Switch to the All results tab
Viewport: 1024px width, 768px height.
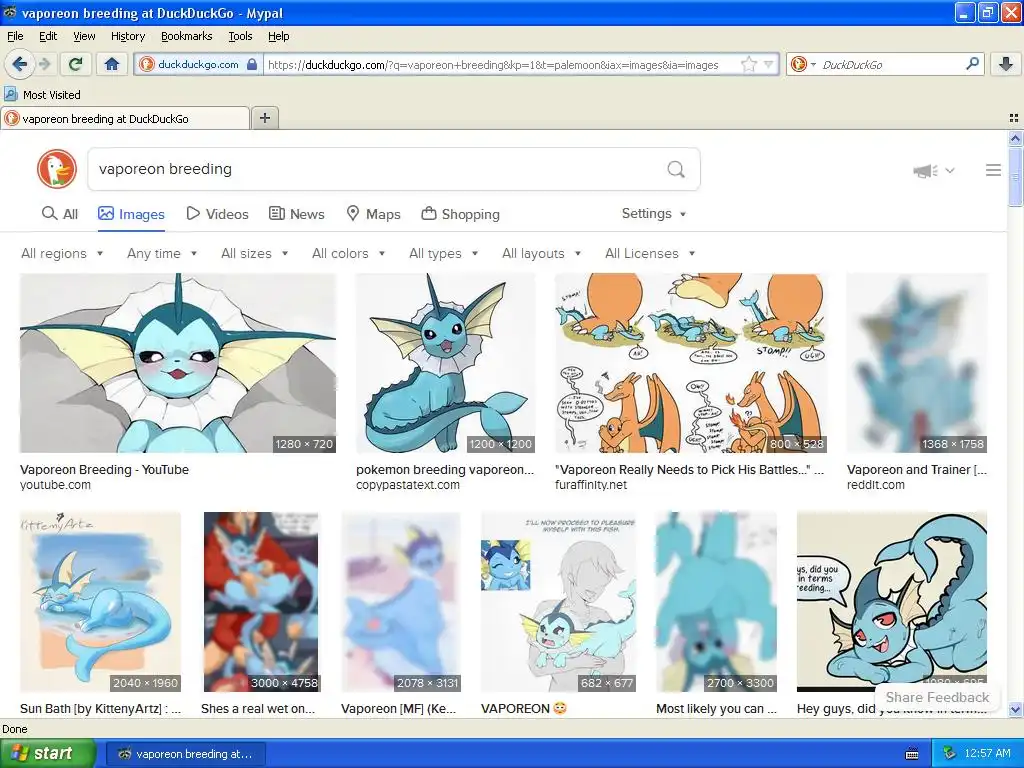point(59,214)
